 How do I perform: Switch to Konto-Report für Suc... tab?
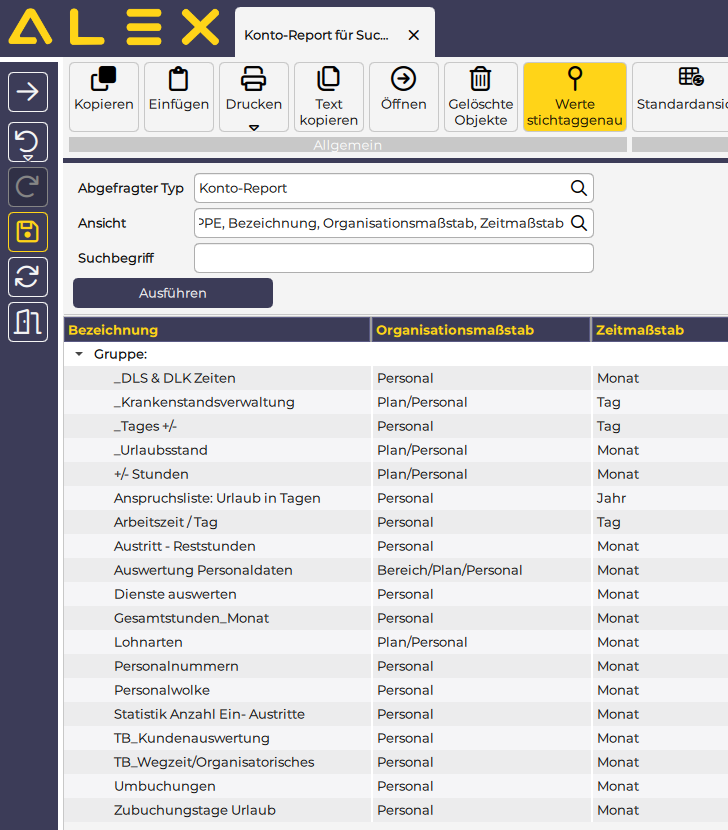[316, 35]
